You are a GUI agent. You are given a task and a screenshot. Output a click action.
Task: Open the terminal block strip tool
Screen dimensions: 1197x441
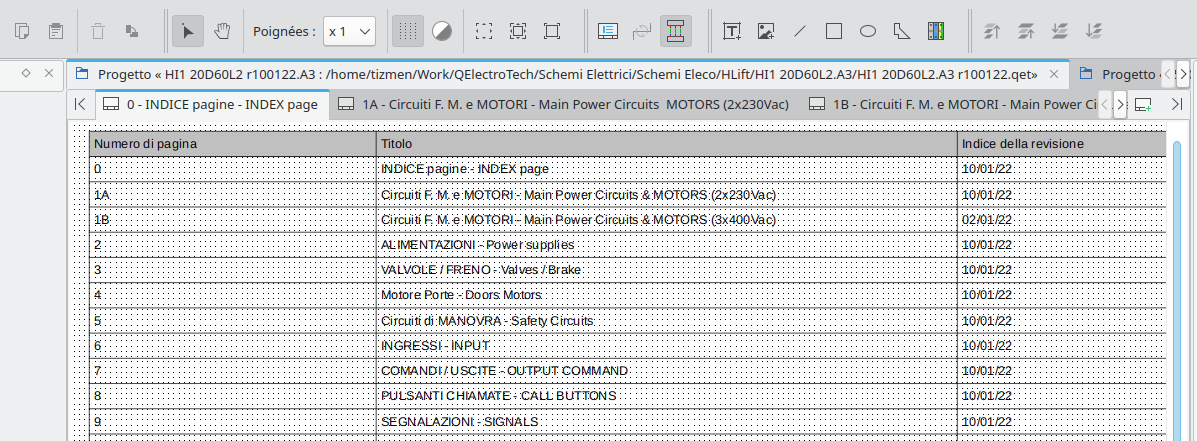click(x=936, y=31)
